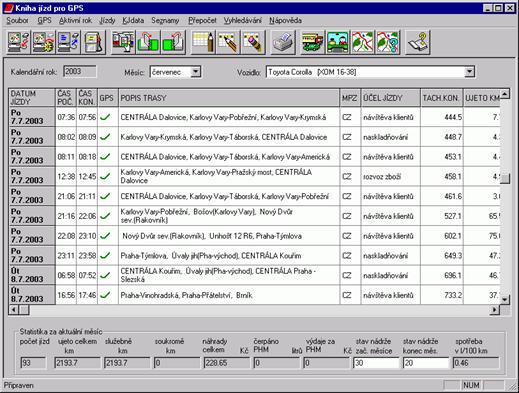Screen dimensions: 519x393
Task: Click the horizontal scrollbar thumb under the table
Action: [24, 310]
